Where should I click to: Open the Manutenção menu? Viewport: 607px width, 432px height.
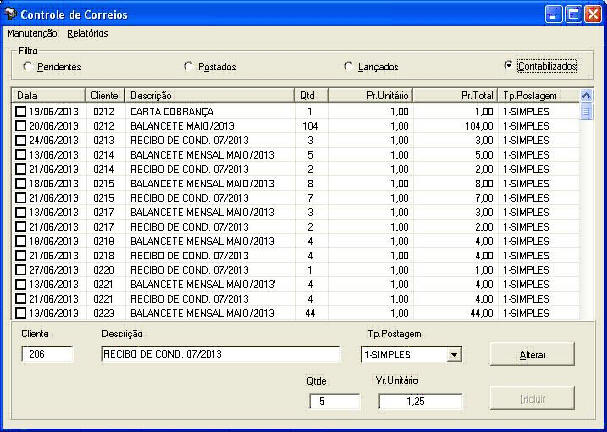click(x=31, y=34)
